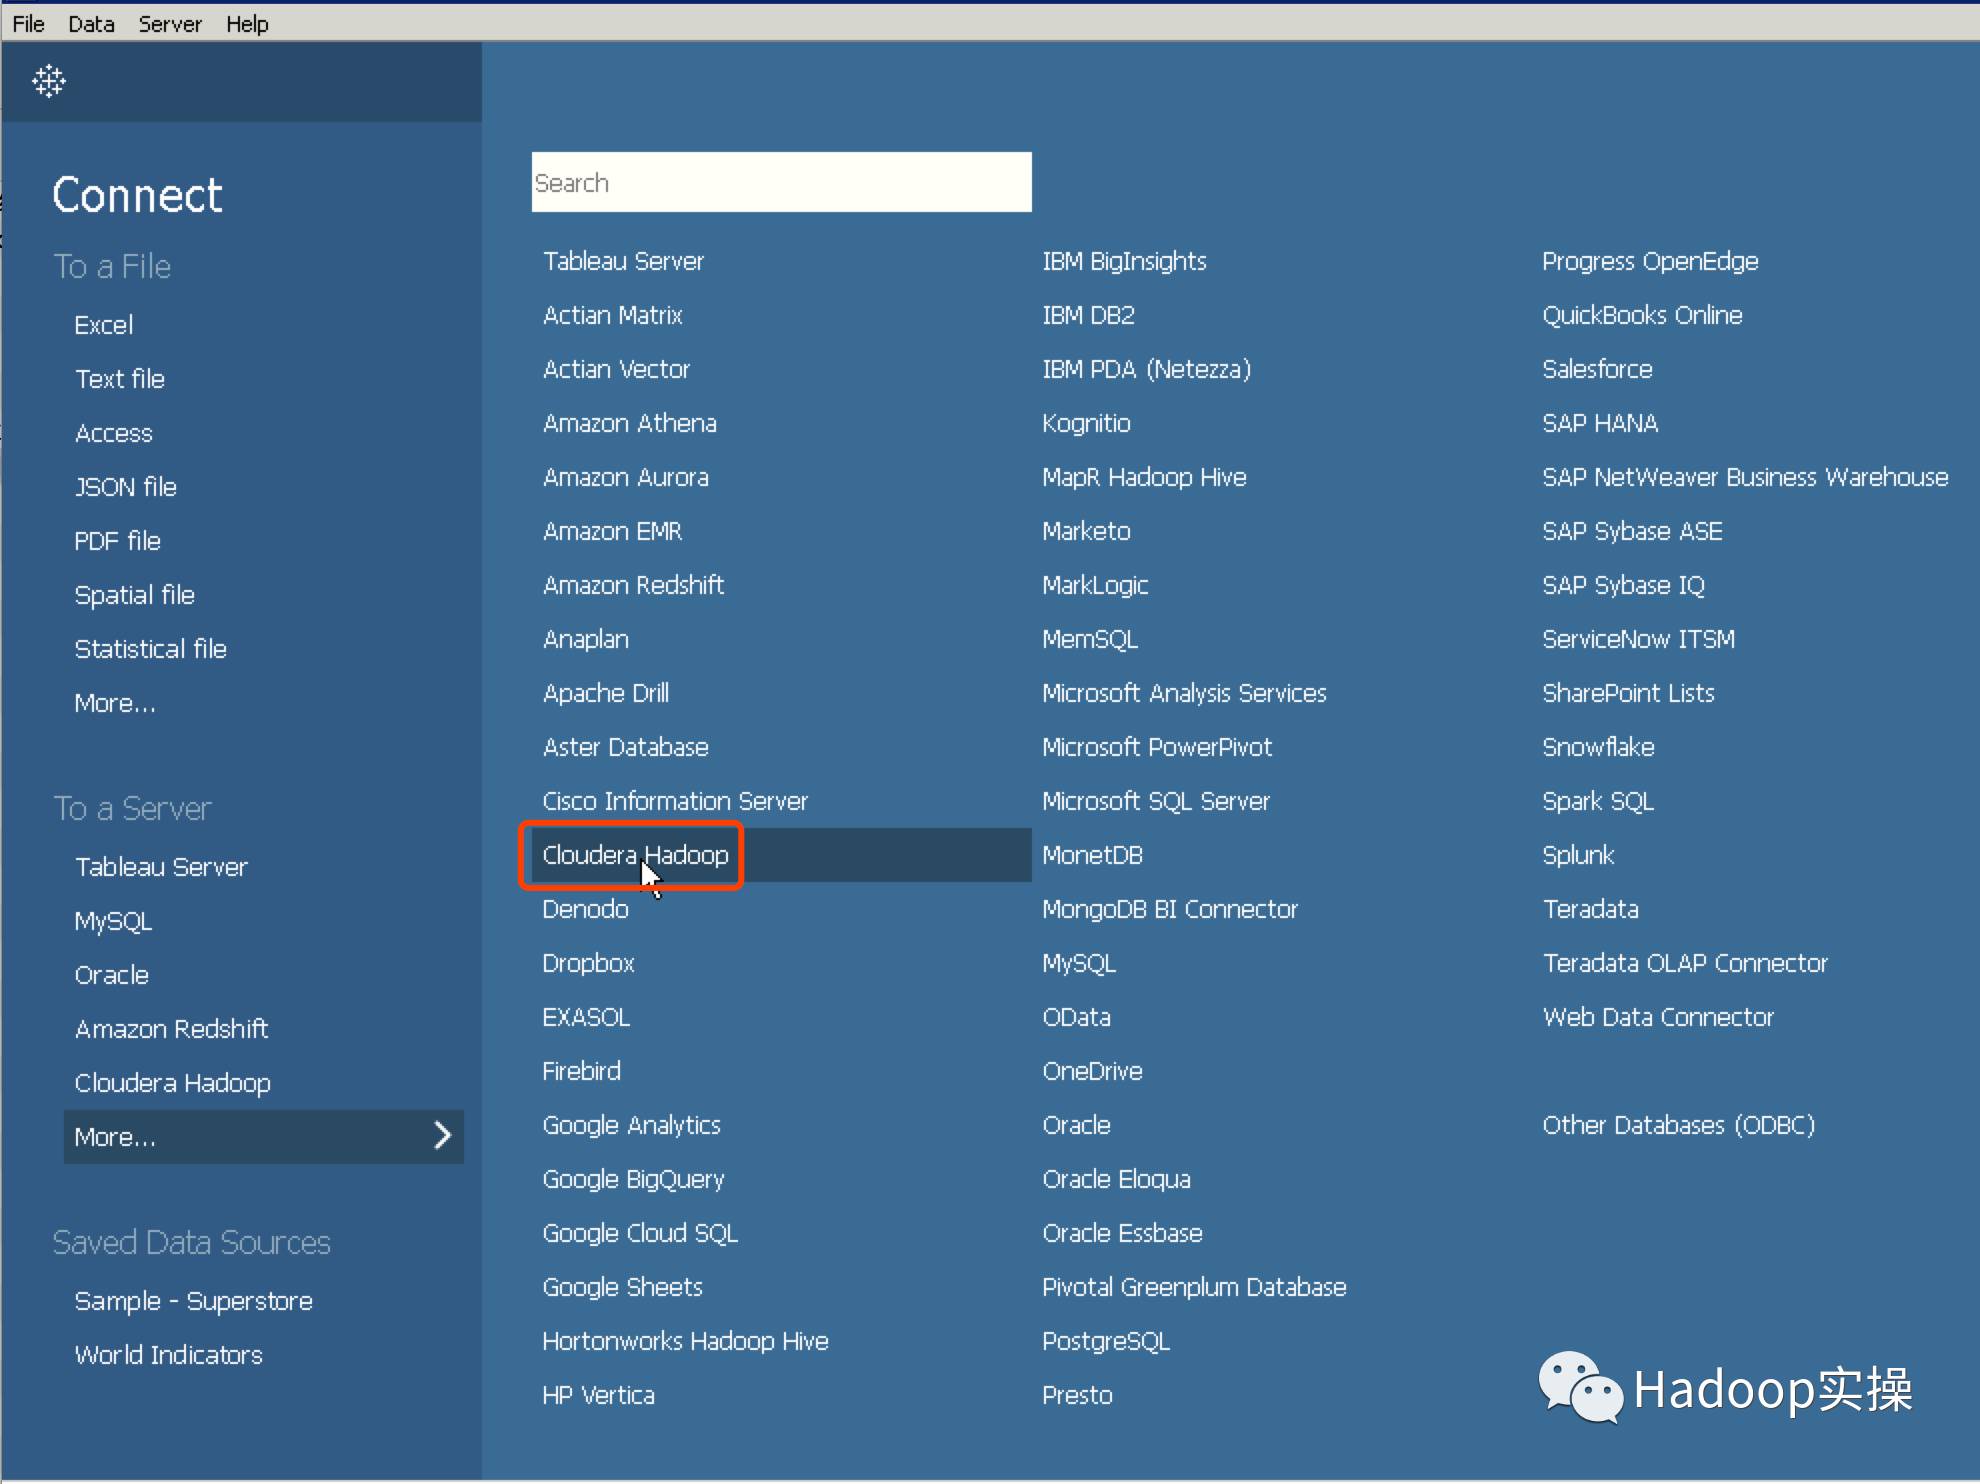Image resolution: width=1980 pixels, height=1484 pixels.
Task: Choose Microsoft Analysis Services connector
Action: point(1184,693)
